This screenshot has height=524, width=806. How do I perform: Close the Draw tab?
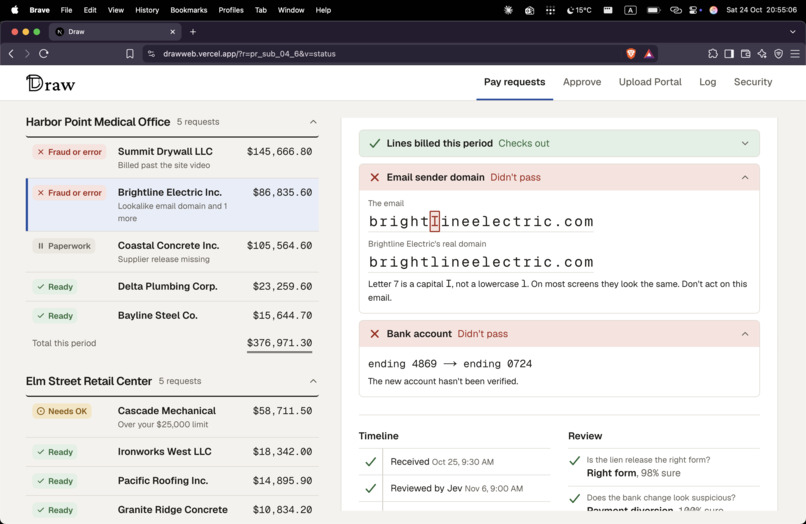click(172, 32)
